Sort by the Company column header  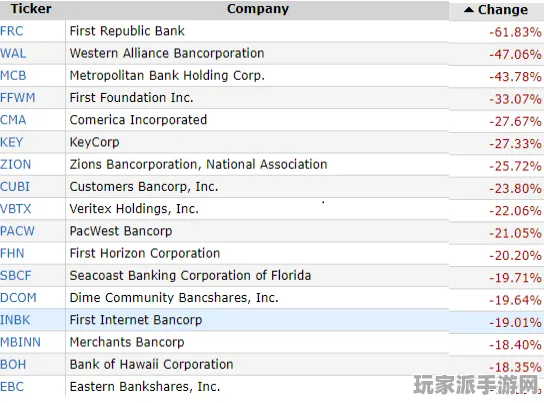[258, 9]
